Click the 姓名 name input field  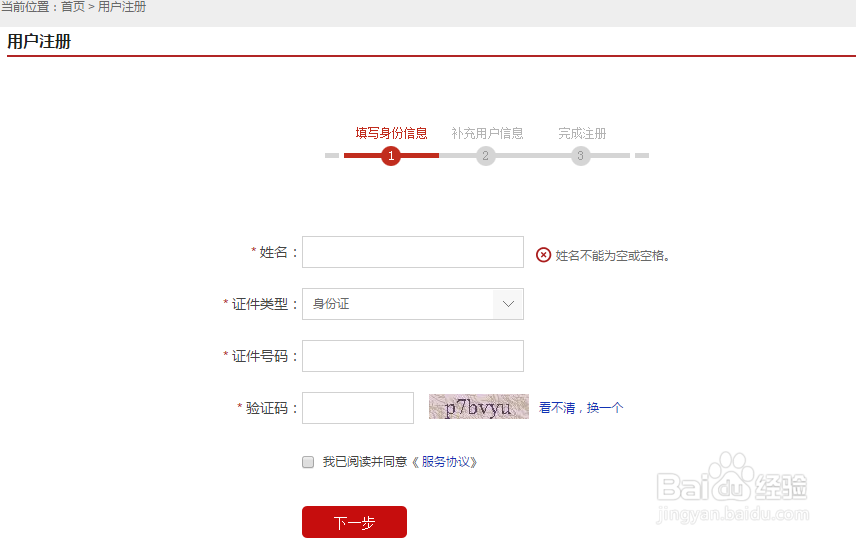pyautogui.click(x=413, y=252)
